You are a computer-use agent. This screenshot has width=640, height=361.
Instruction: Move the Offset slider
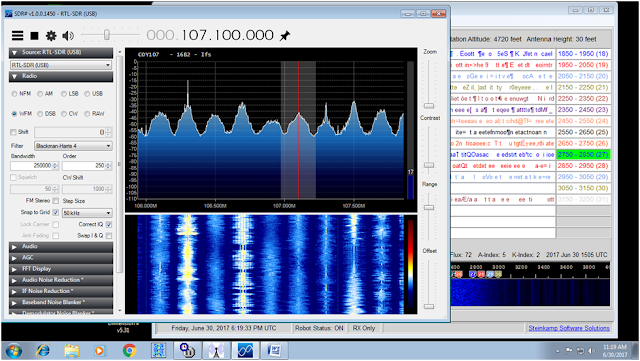[x=429, y=306]
